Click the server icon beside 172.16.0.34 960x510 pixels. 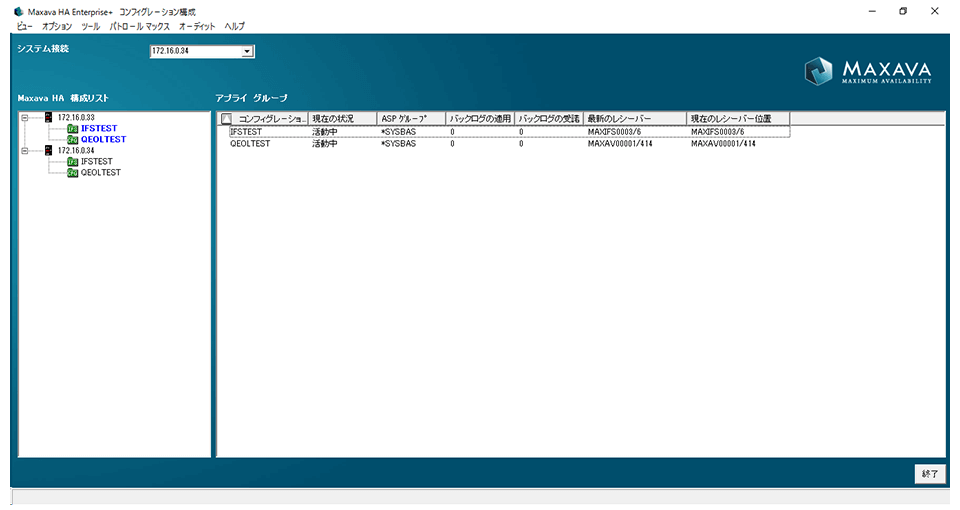48,151
